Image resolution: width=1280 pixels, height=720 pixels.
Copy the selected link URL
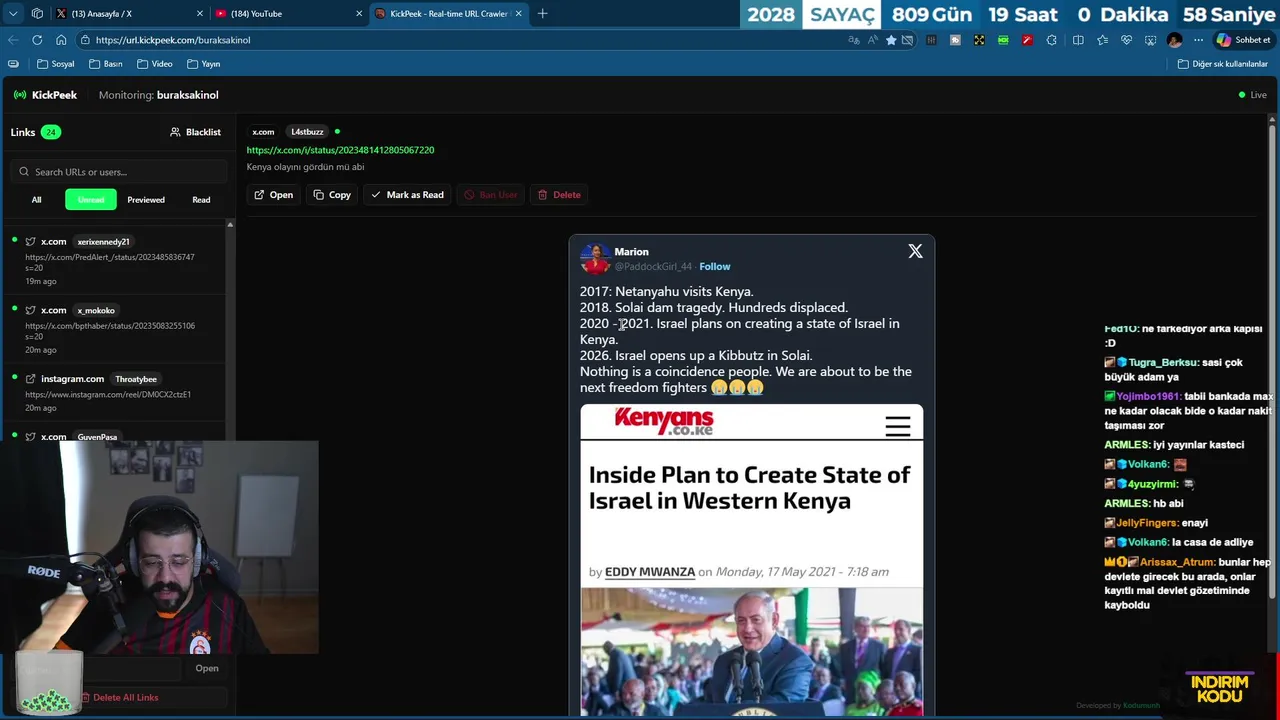coord(332,195)
